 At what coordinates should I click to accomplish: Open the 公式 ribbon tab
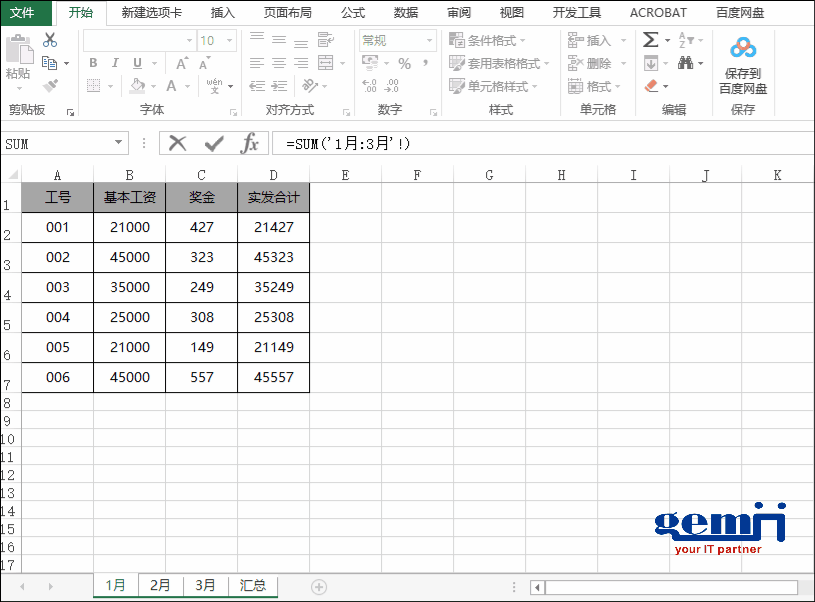coord(352,13)
